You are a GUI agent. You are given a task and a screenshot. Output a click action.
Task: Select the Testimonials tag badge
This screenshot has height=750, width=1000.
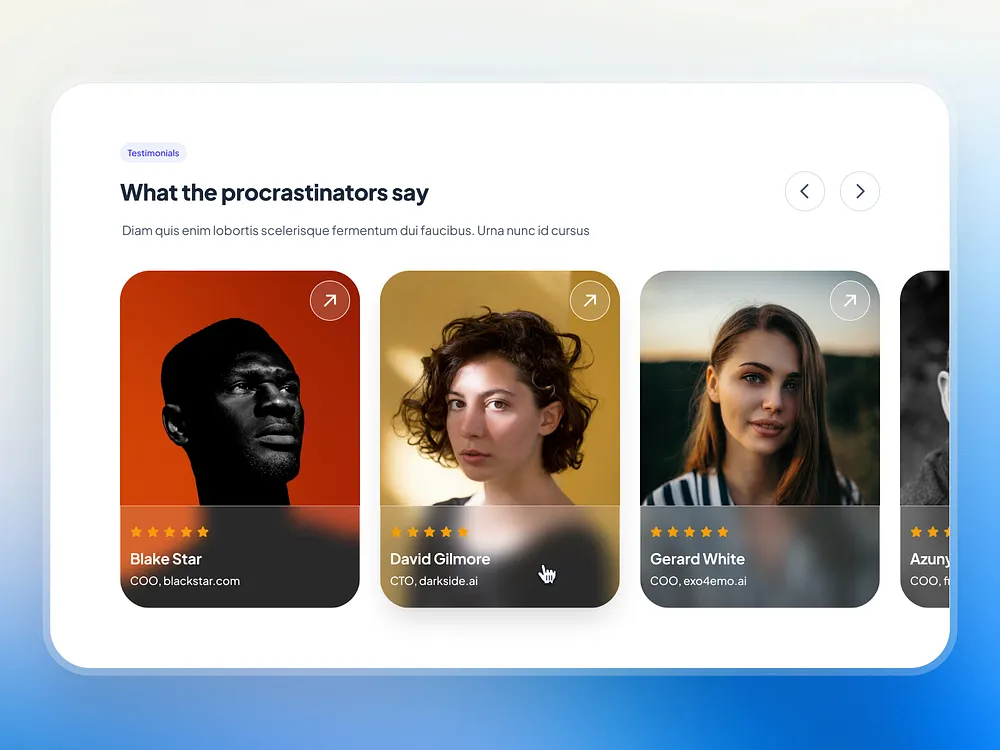pyautogui.click(x=153, y=153)
